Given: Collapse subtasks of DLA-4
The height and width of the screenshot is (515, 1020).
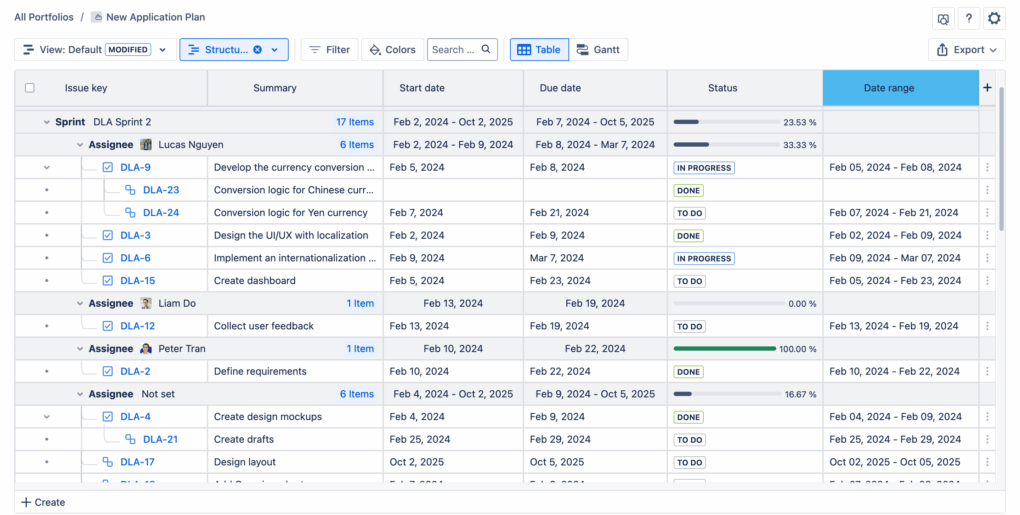Looking at the screenshot, I should pos(47,417).
